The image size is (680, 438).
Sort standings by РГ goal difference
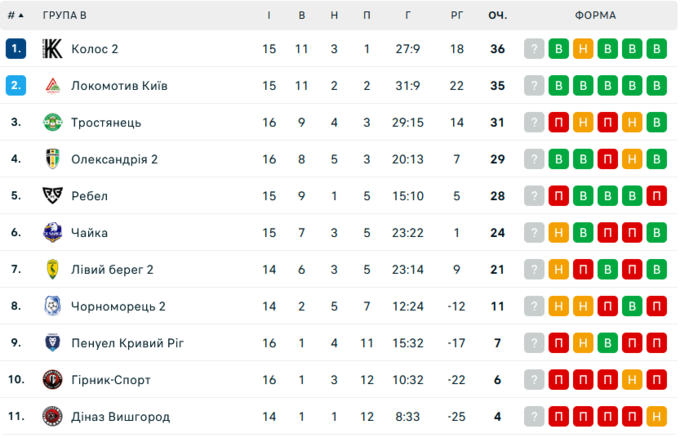tap(457, 16)
